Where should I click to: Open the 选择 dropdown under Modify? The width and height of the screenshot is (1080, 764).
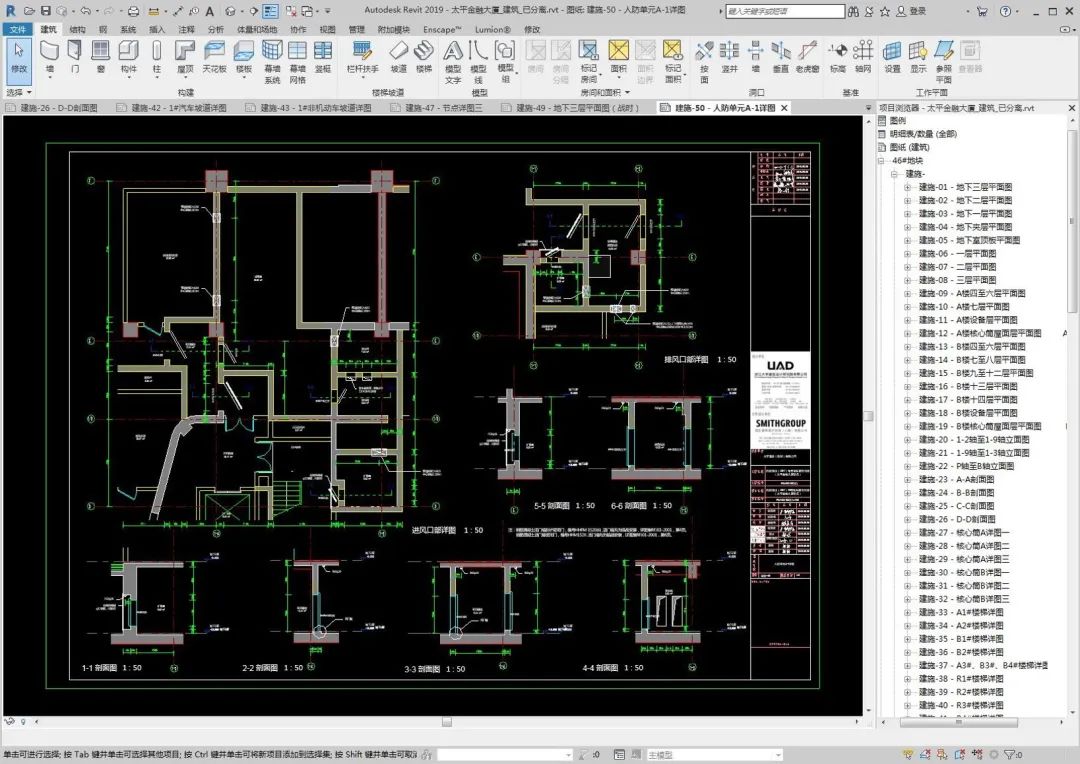coord(18,92)
